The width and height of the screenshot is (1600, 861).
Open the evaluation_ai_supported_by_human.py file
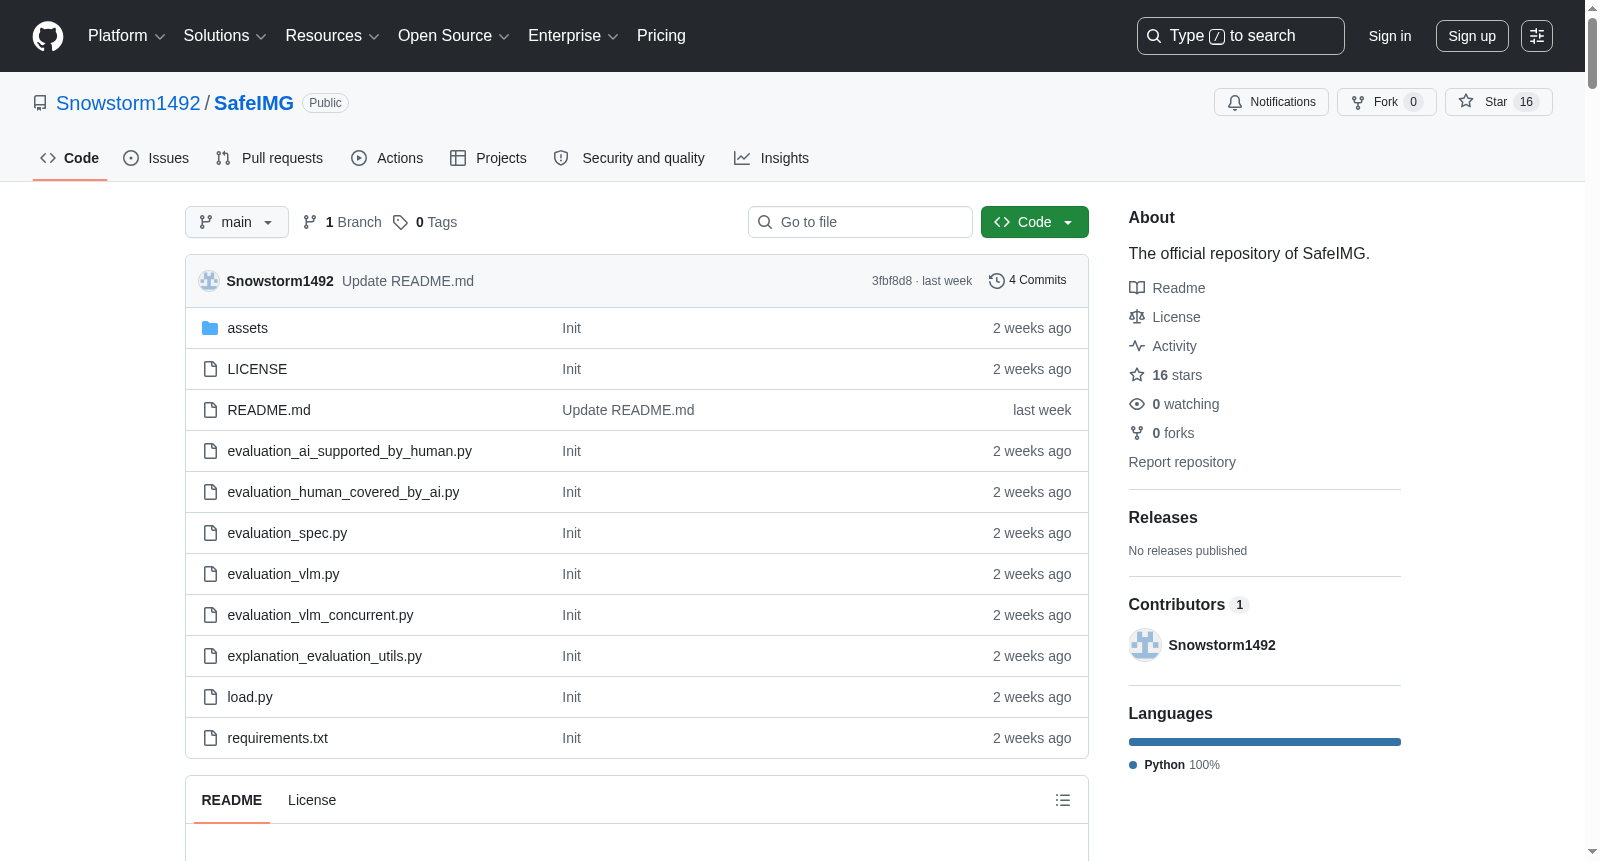pos(349,451)
